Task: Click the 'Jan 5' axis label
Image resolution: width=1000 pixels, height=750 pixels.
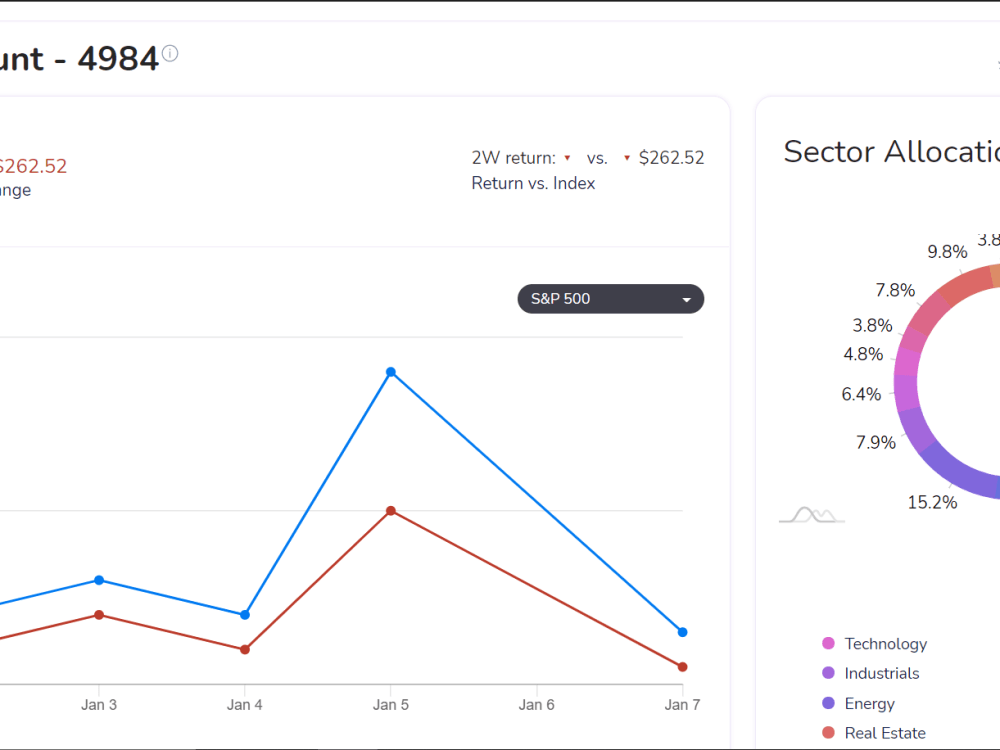Action: coord(391,705)
